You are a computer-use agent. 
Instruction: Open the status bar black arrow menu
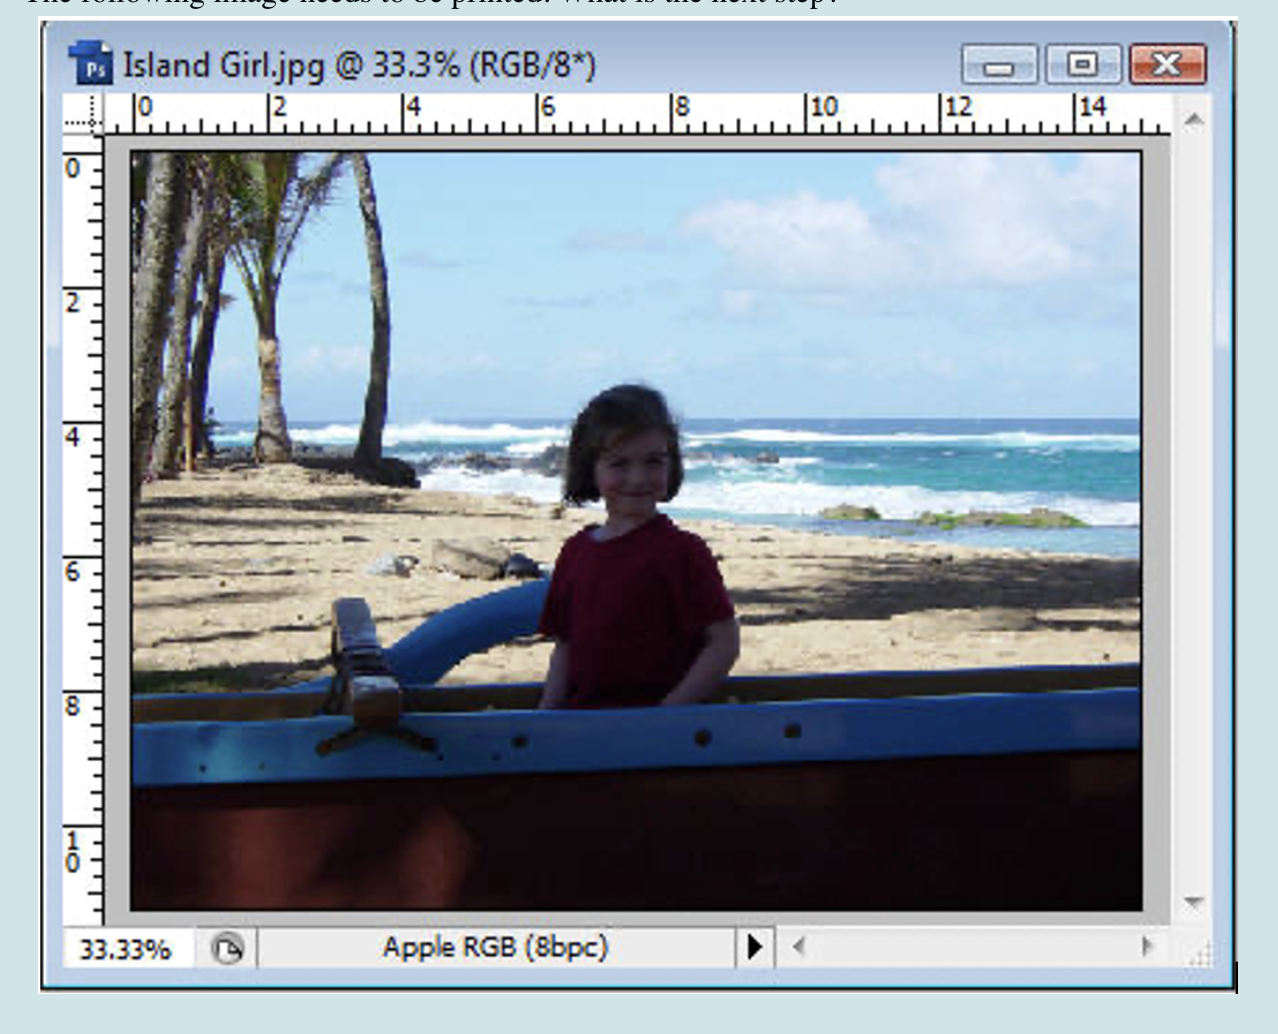click(754, 946)
